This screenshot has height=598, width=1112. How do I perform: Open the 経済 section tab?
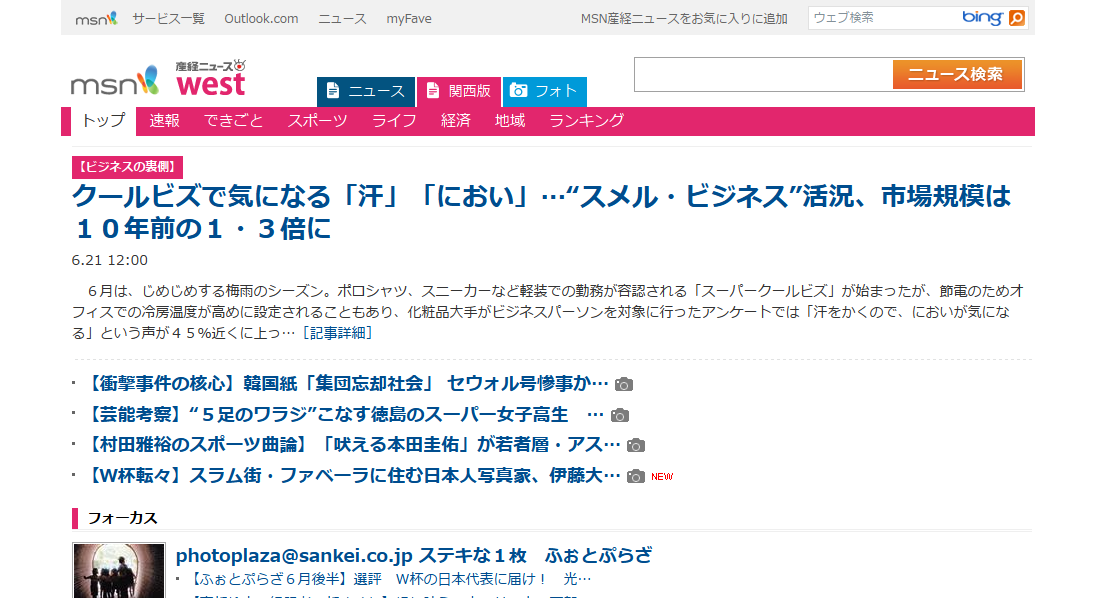(457, 121)
